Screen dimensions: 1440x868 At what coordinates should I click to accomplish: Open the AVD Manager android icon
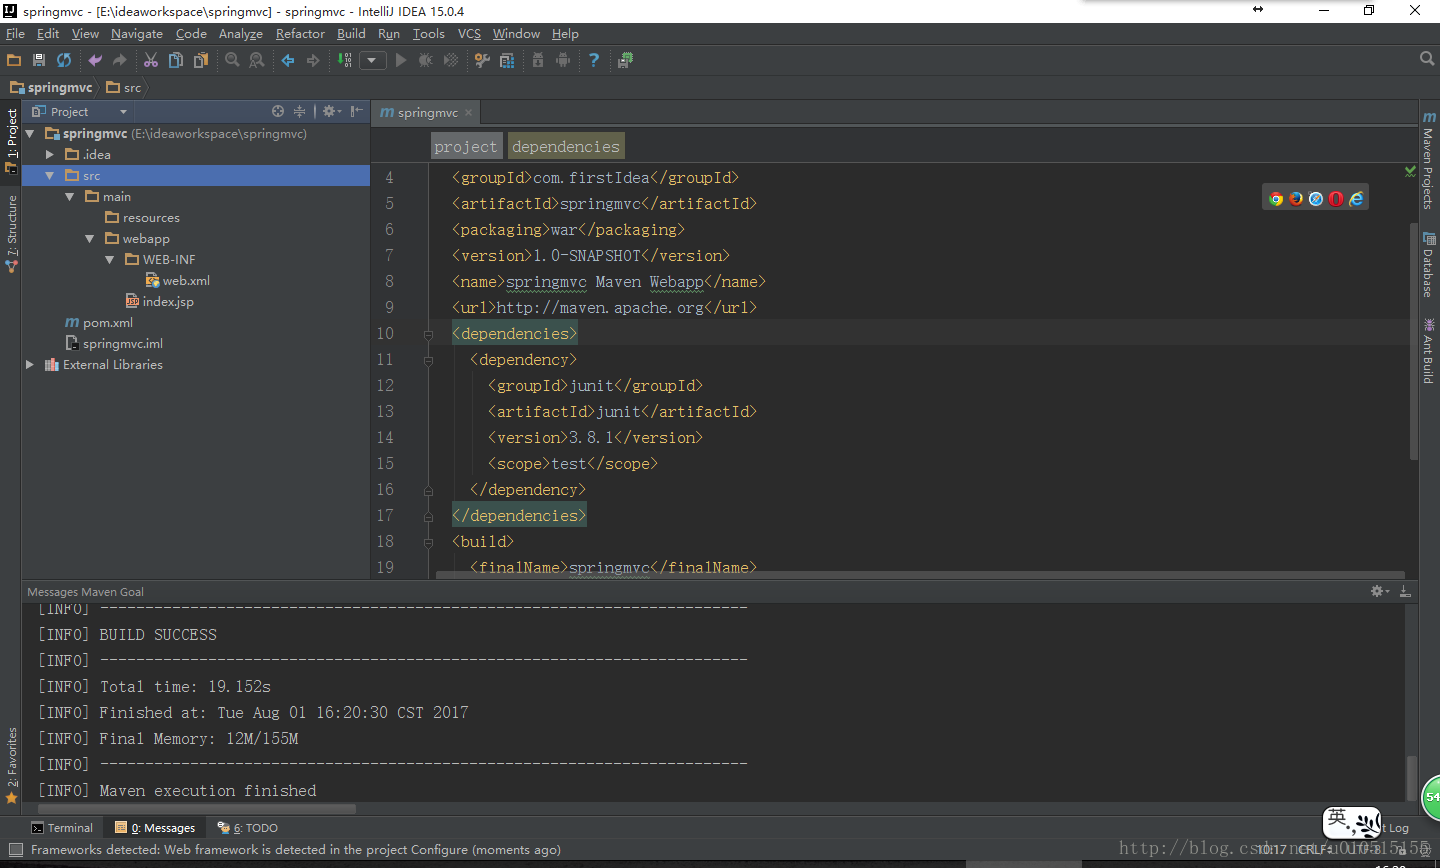[x=563, y=60]
